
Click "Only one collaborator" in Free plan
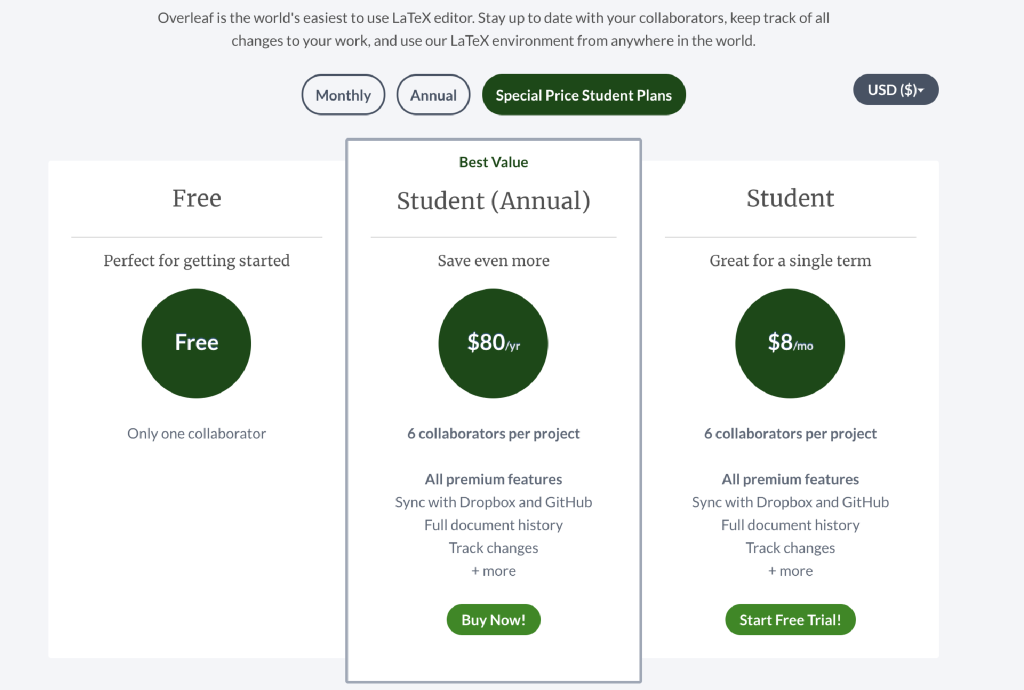tap(196, 433)
